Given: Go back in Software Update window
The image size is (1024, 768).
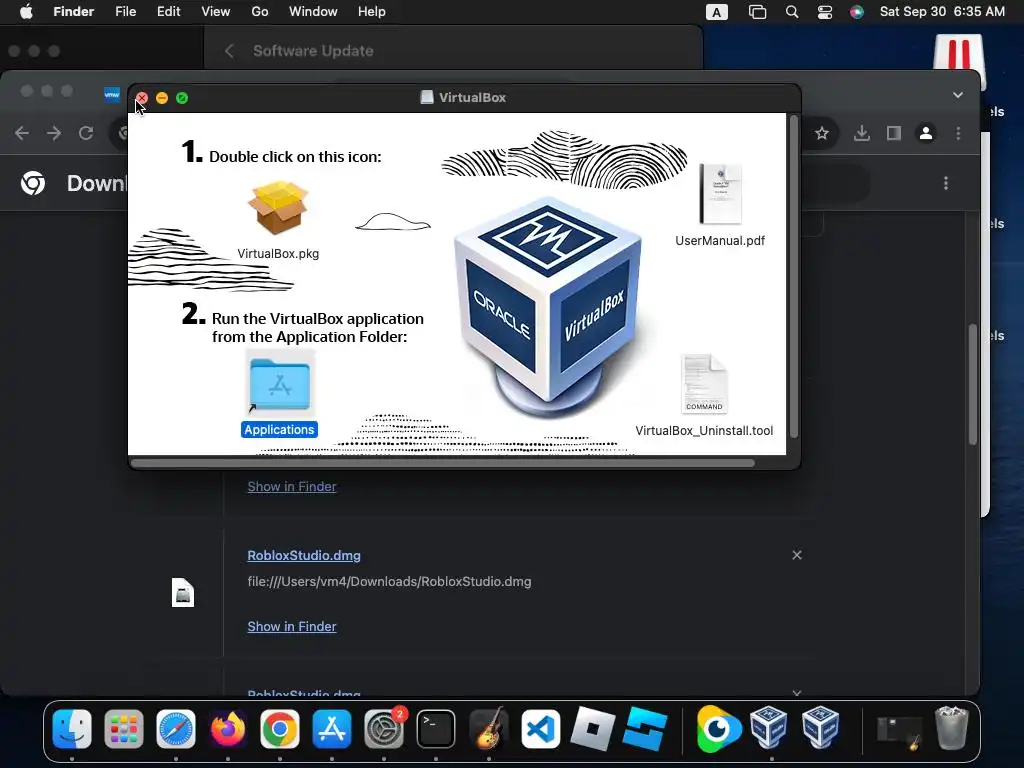Looking at the screenshot, I should pyautogui.click(x=229, y=51).
